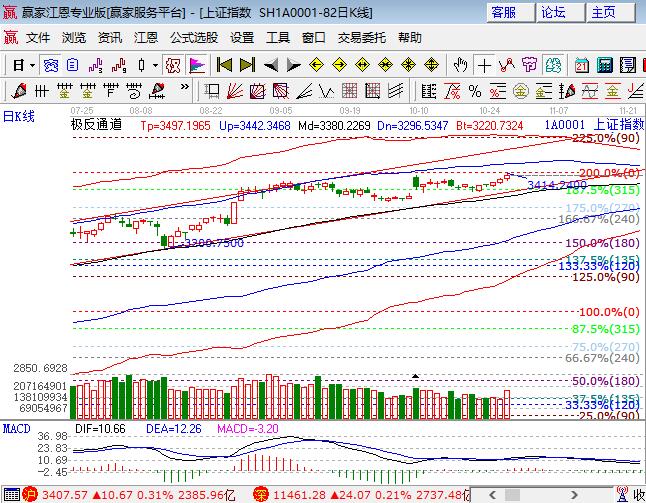Image resolution: width=646 pixels, height=503 pixels.
Task: Jump to last bar with skip-end arrow
Action: (247, 65)
